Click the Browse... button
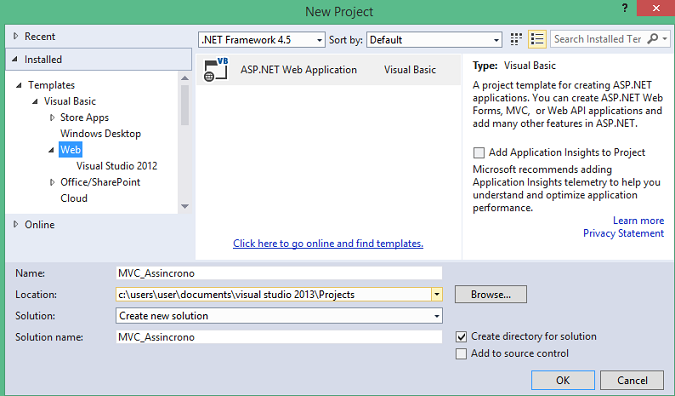This screenshot has height=396, width=675. tap(491, 294)
